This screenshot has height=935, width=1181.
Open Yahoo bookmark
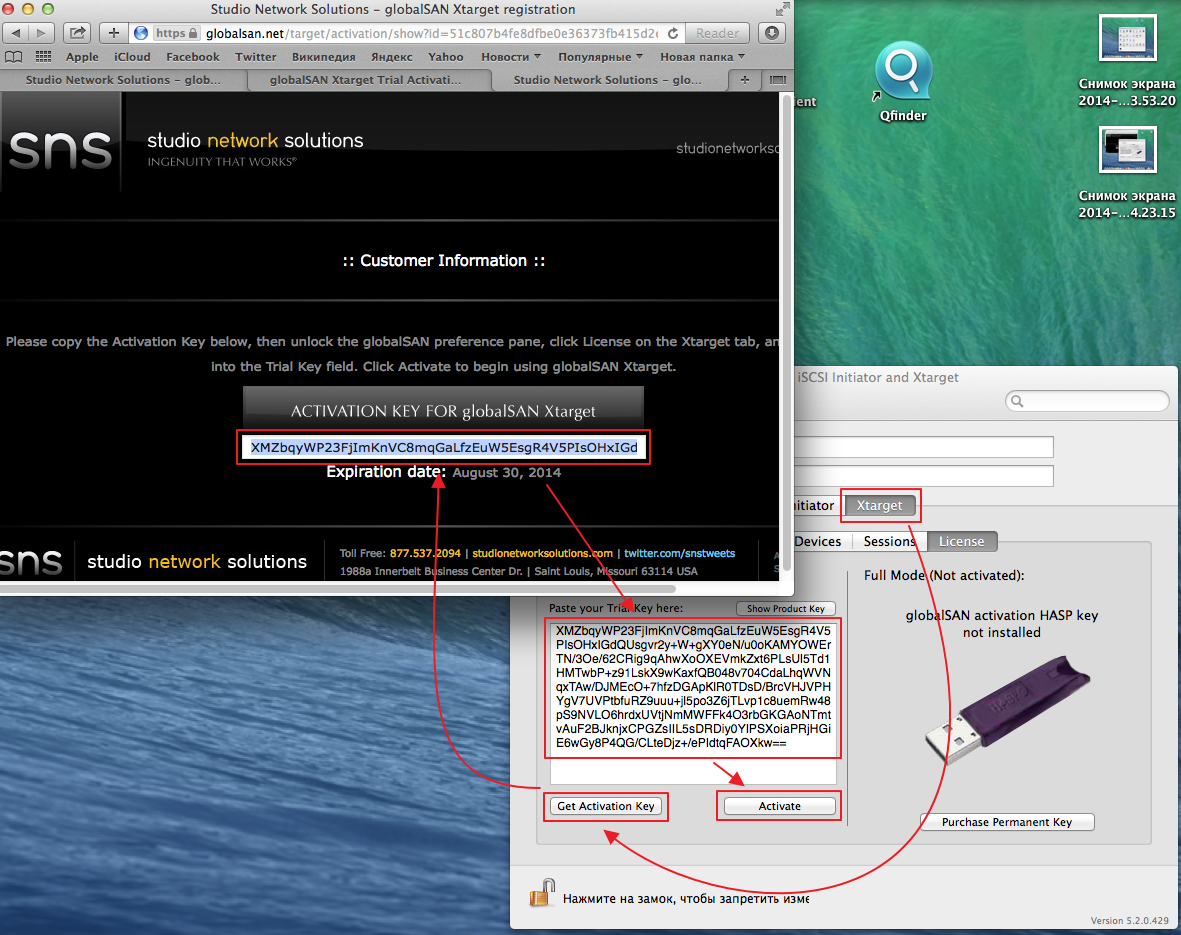point(445,57)
